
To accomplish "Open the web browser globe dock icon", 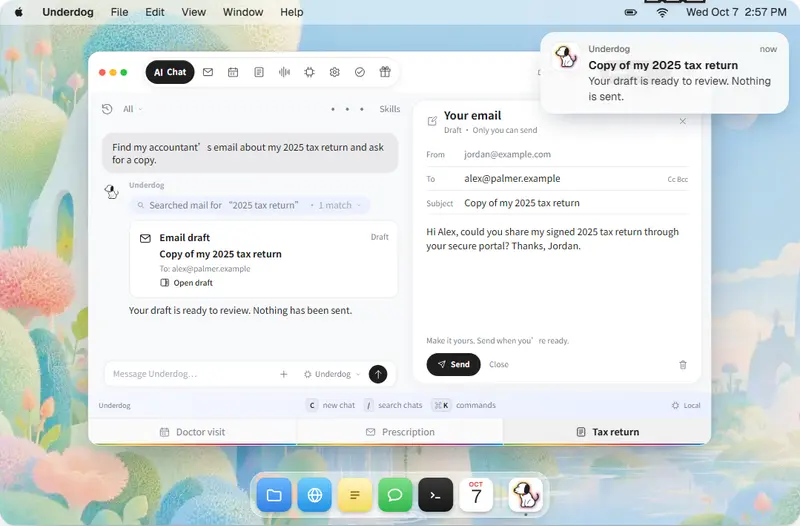I will coord(315,495).
